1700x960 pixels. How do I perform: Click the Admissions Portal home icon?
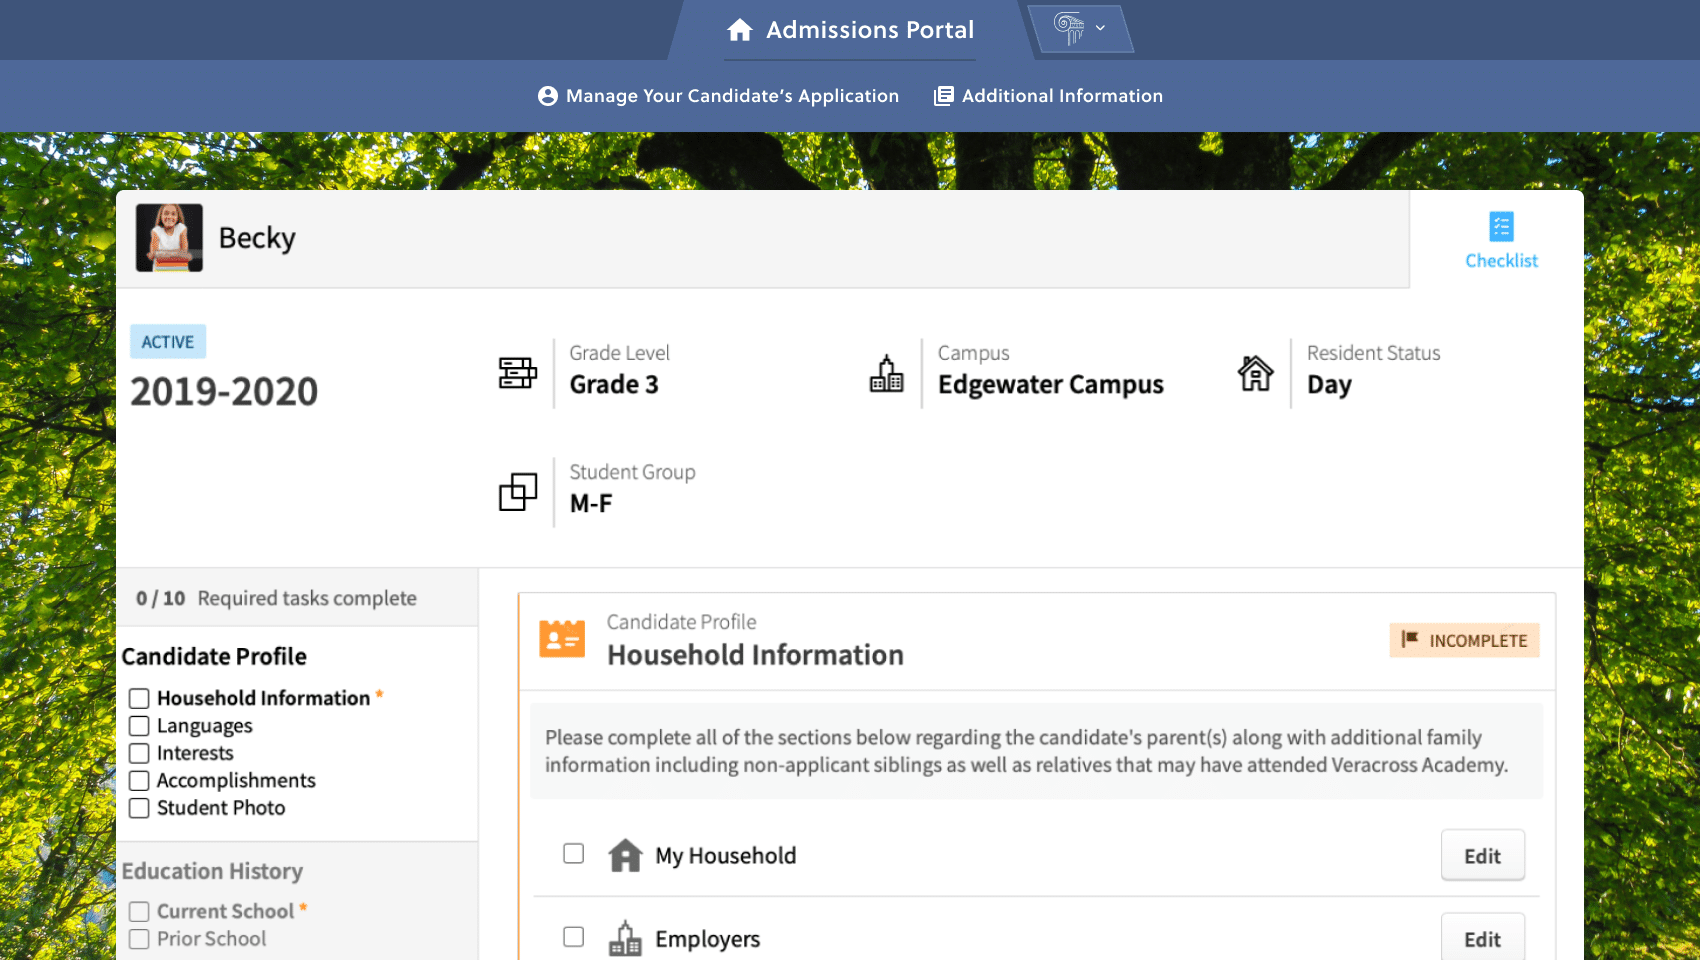coord(740,30)
